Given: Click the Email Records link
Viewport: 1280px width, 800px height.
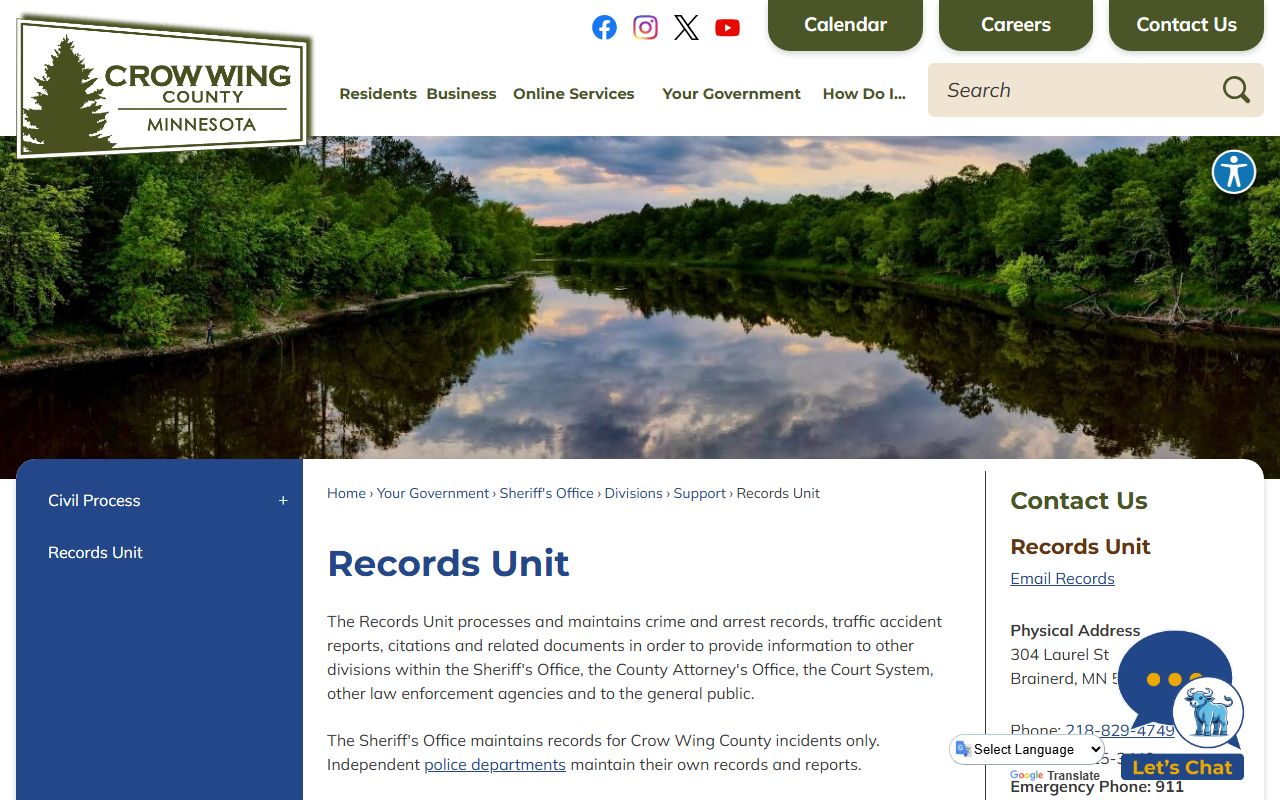Looking at the screenshot, I should tap(1062, 578).
